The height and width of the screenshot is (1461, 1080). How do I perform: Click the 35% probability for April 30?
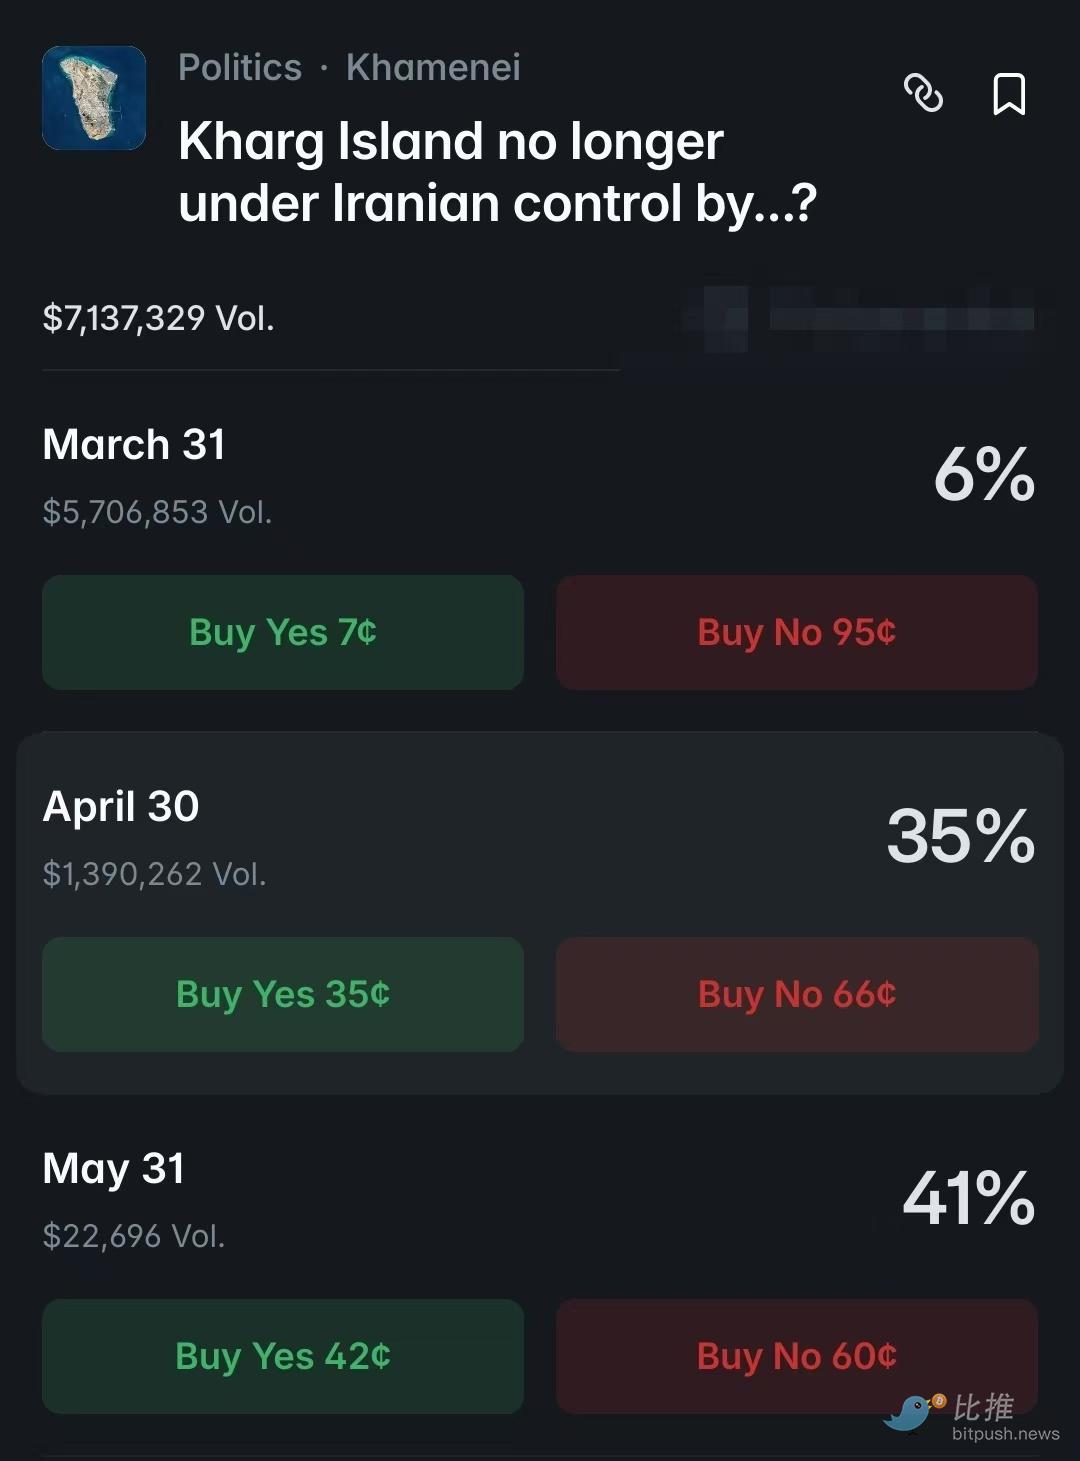pyautogui.click(x=960, y=836)
